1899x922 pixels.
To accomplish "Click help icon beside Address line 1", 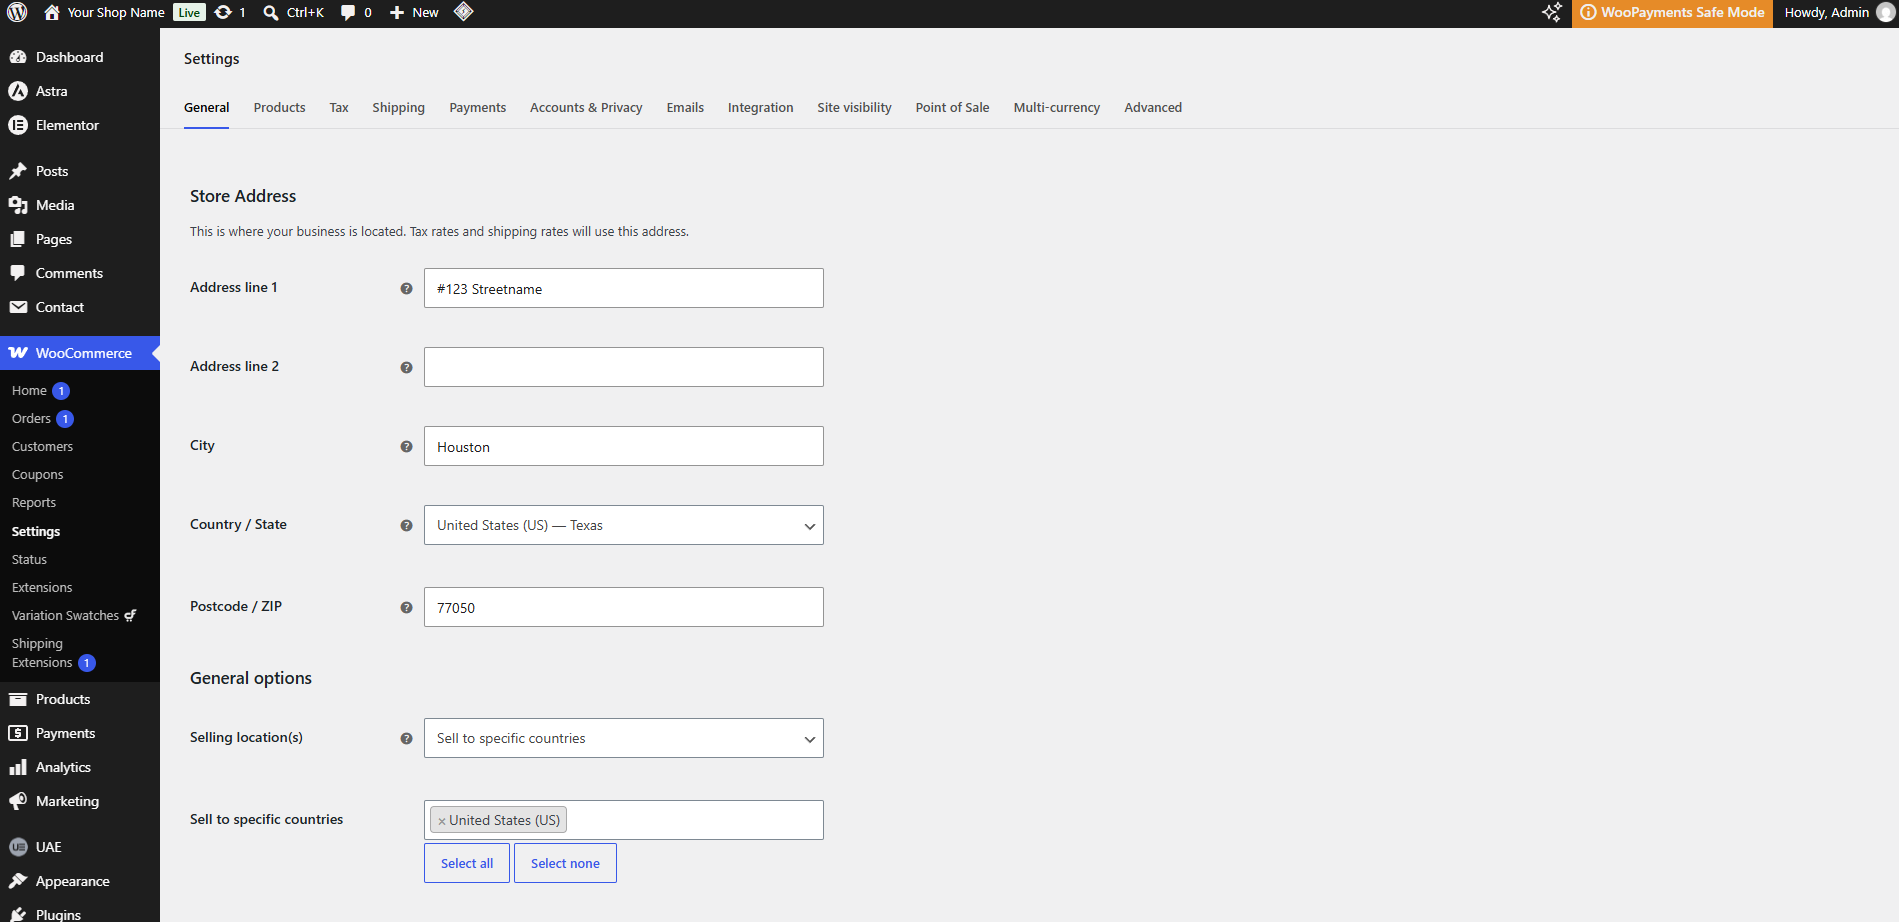I will tap(406, 288).
